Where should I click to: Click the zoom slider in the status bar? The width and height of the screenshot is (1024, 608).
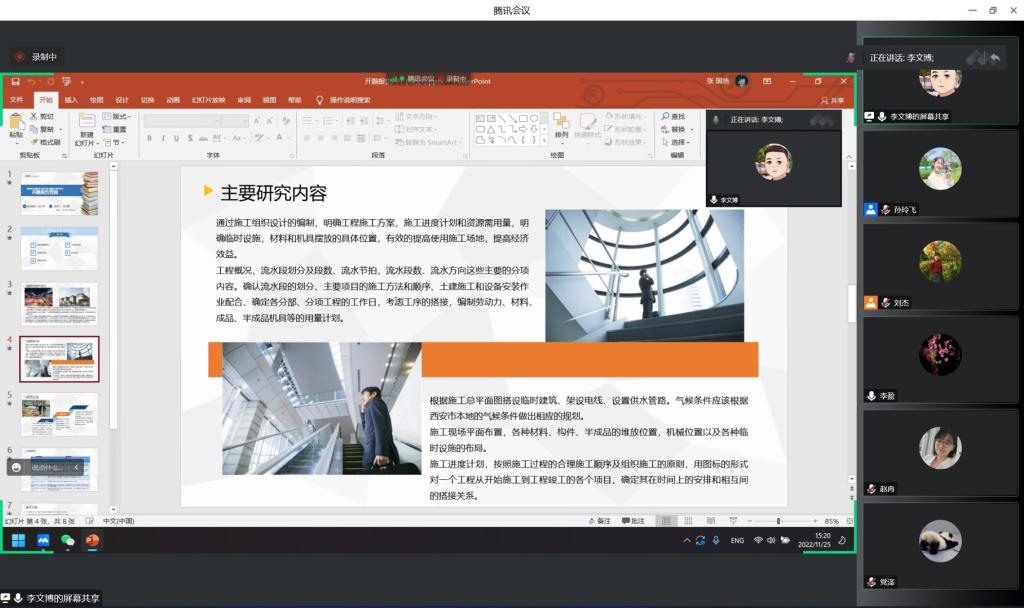780,521
